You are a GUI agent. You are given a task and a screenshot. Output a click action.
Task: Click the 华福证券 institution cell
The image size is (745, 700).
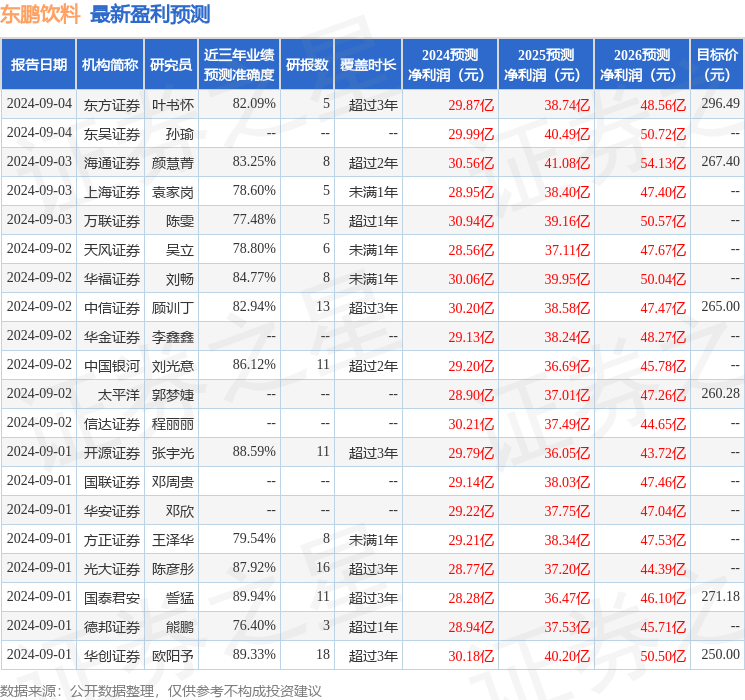(x=112, y=279)
